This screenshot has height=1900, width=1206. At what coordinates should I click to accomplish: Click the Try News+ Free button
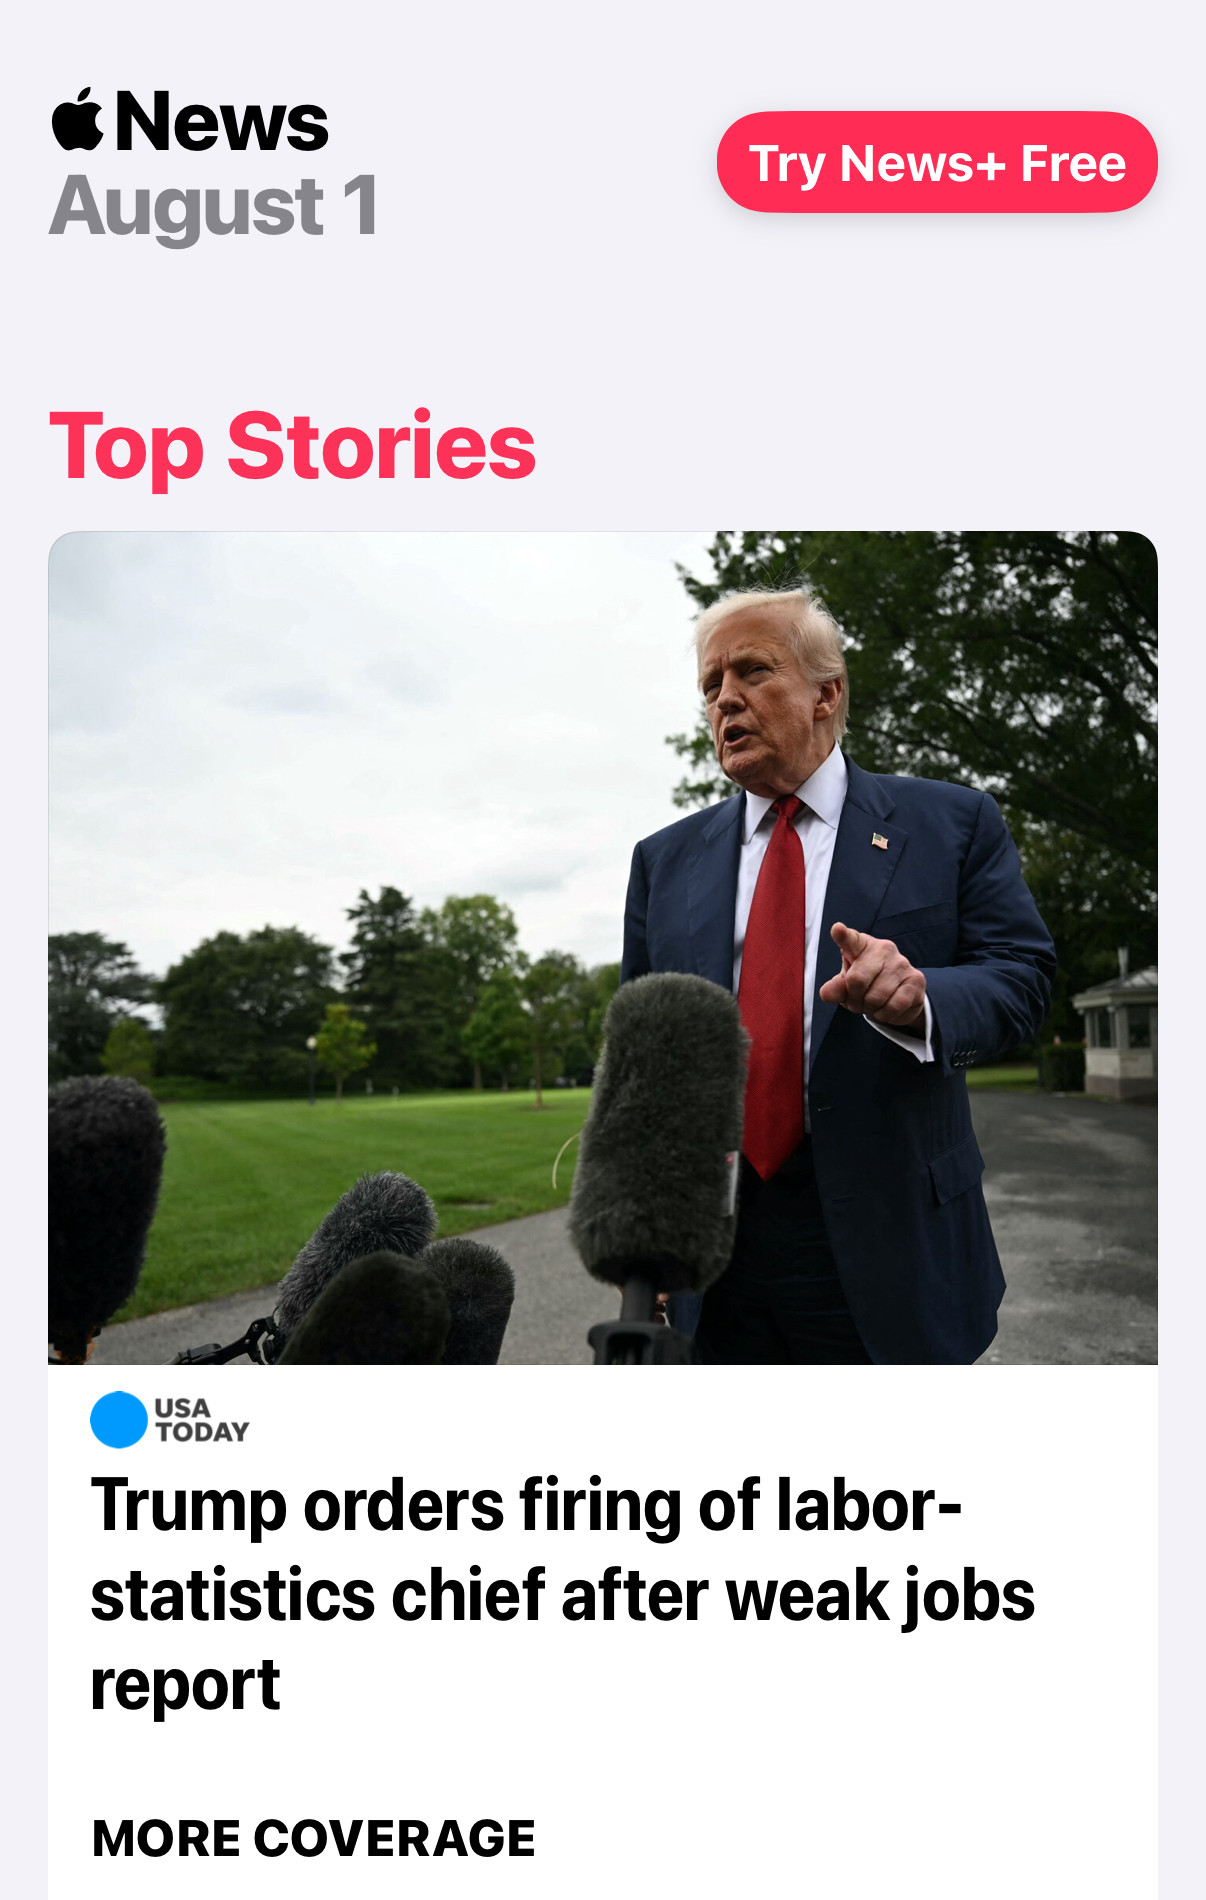(x=937, y=162)
